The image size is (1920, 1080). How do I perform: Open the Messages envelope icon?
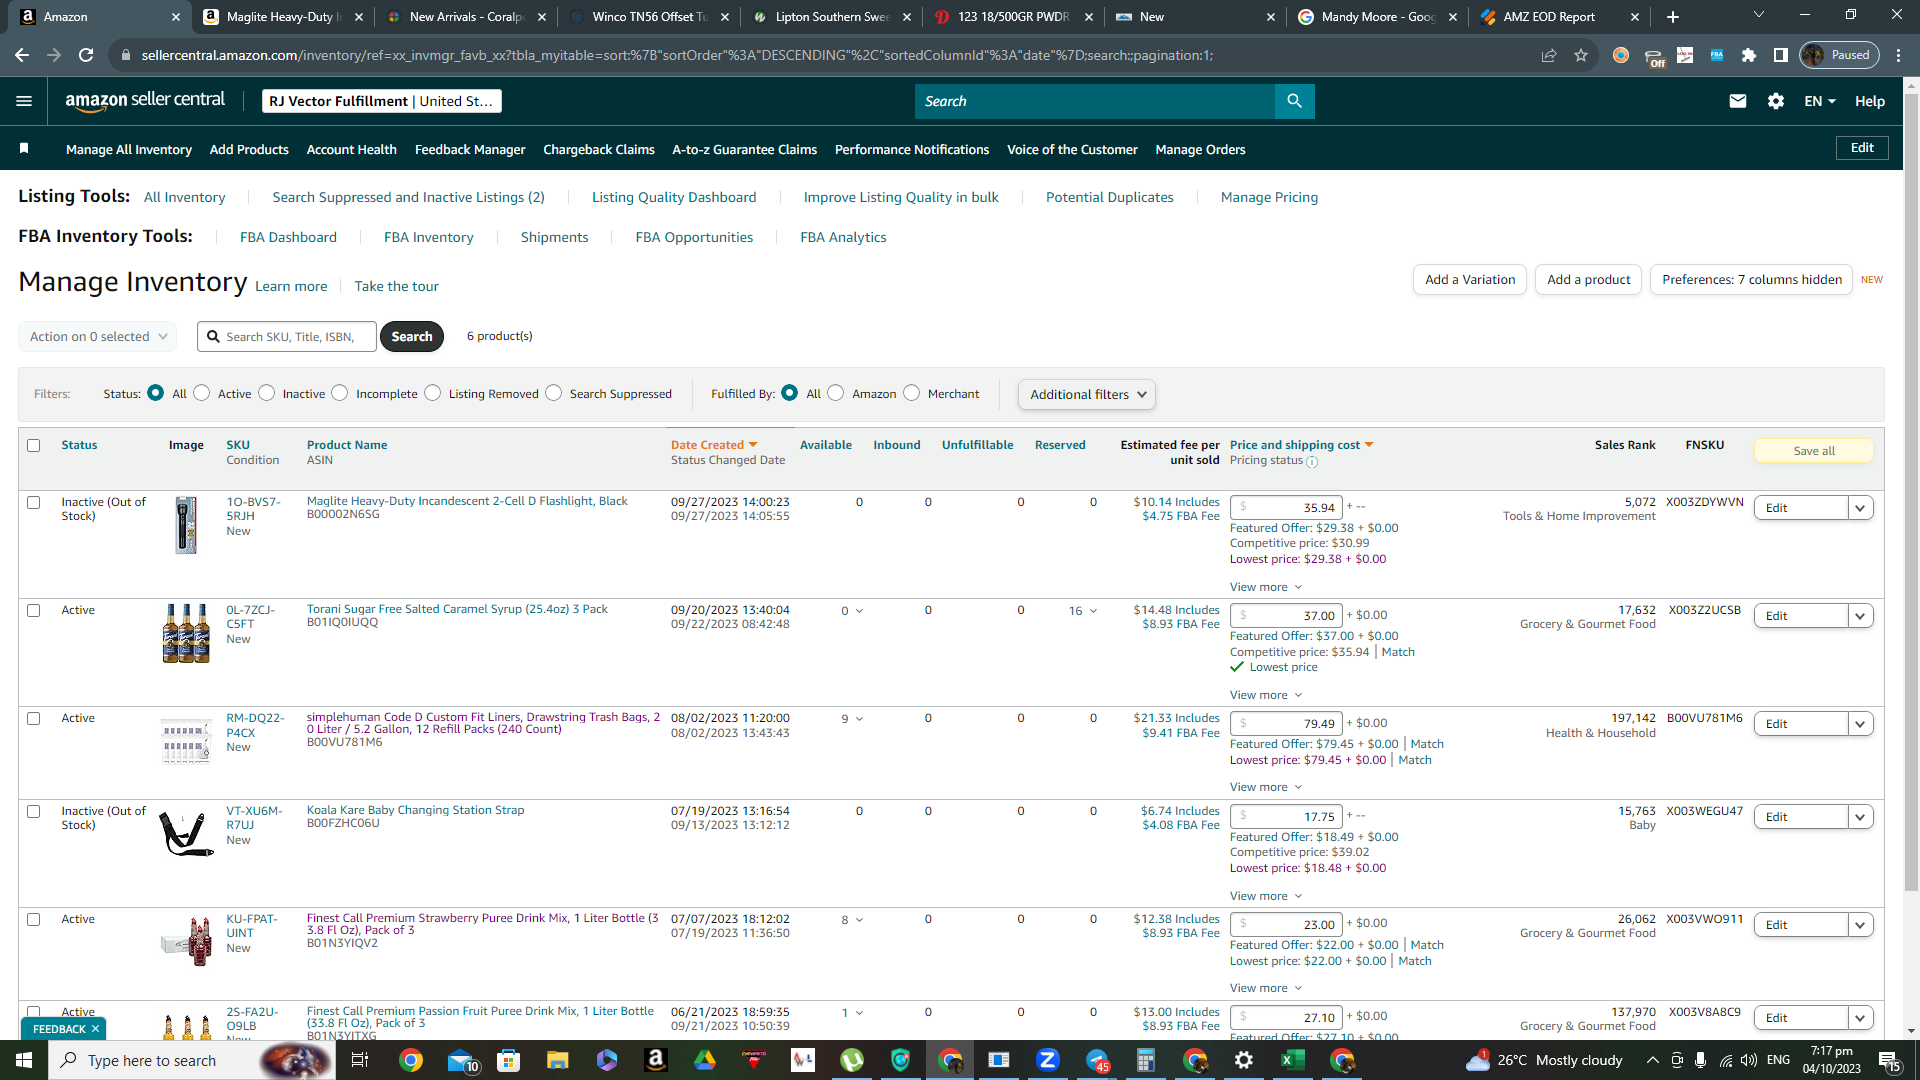tap(1738, 101)
